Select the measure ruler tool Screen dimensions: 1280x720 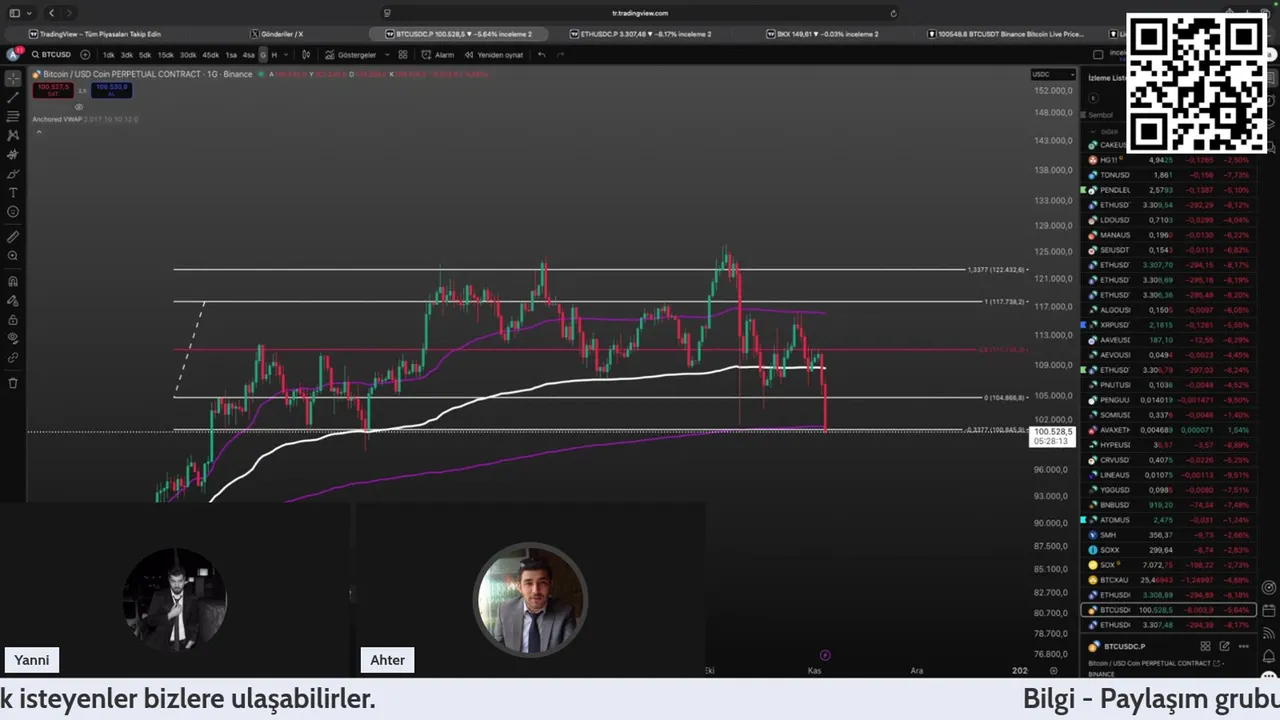13,237
